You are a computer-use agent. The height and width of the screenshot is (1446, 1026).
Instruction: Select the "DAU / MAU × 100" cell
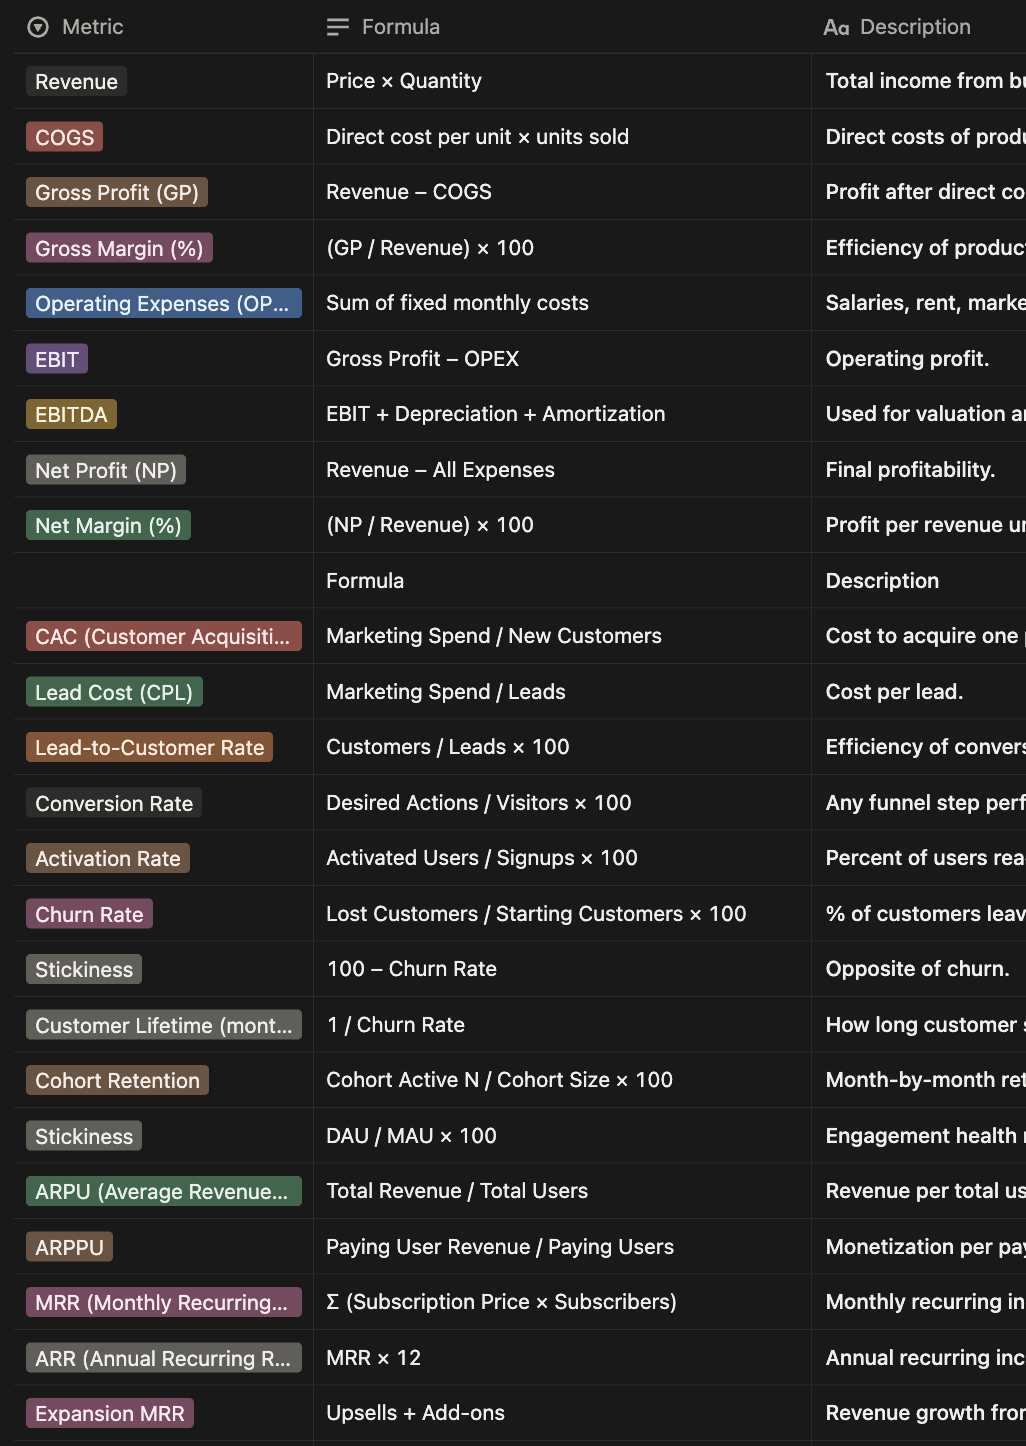point(411,1136)
